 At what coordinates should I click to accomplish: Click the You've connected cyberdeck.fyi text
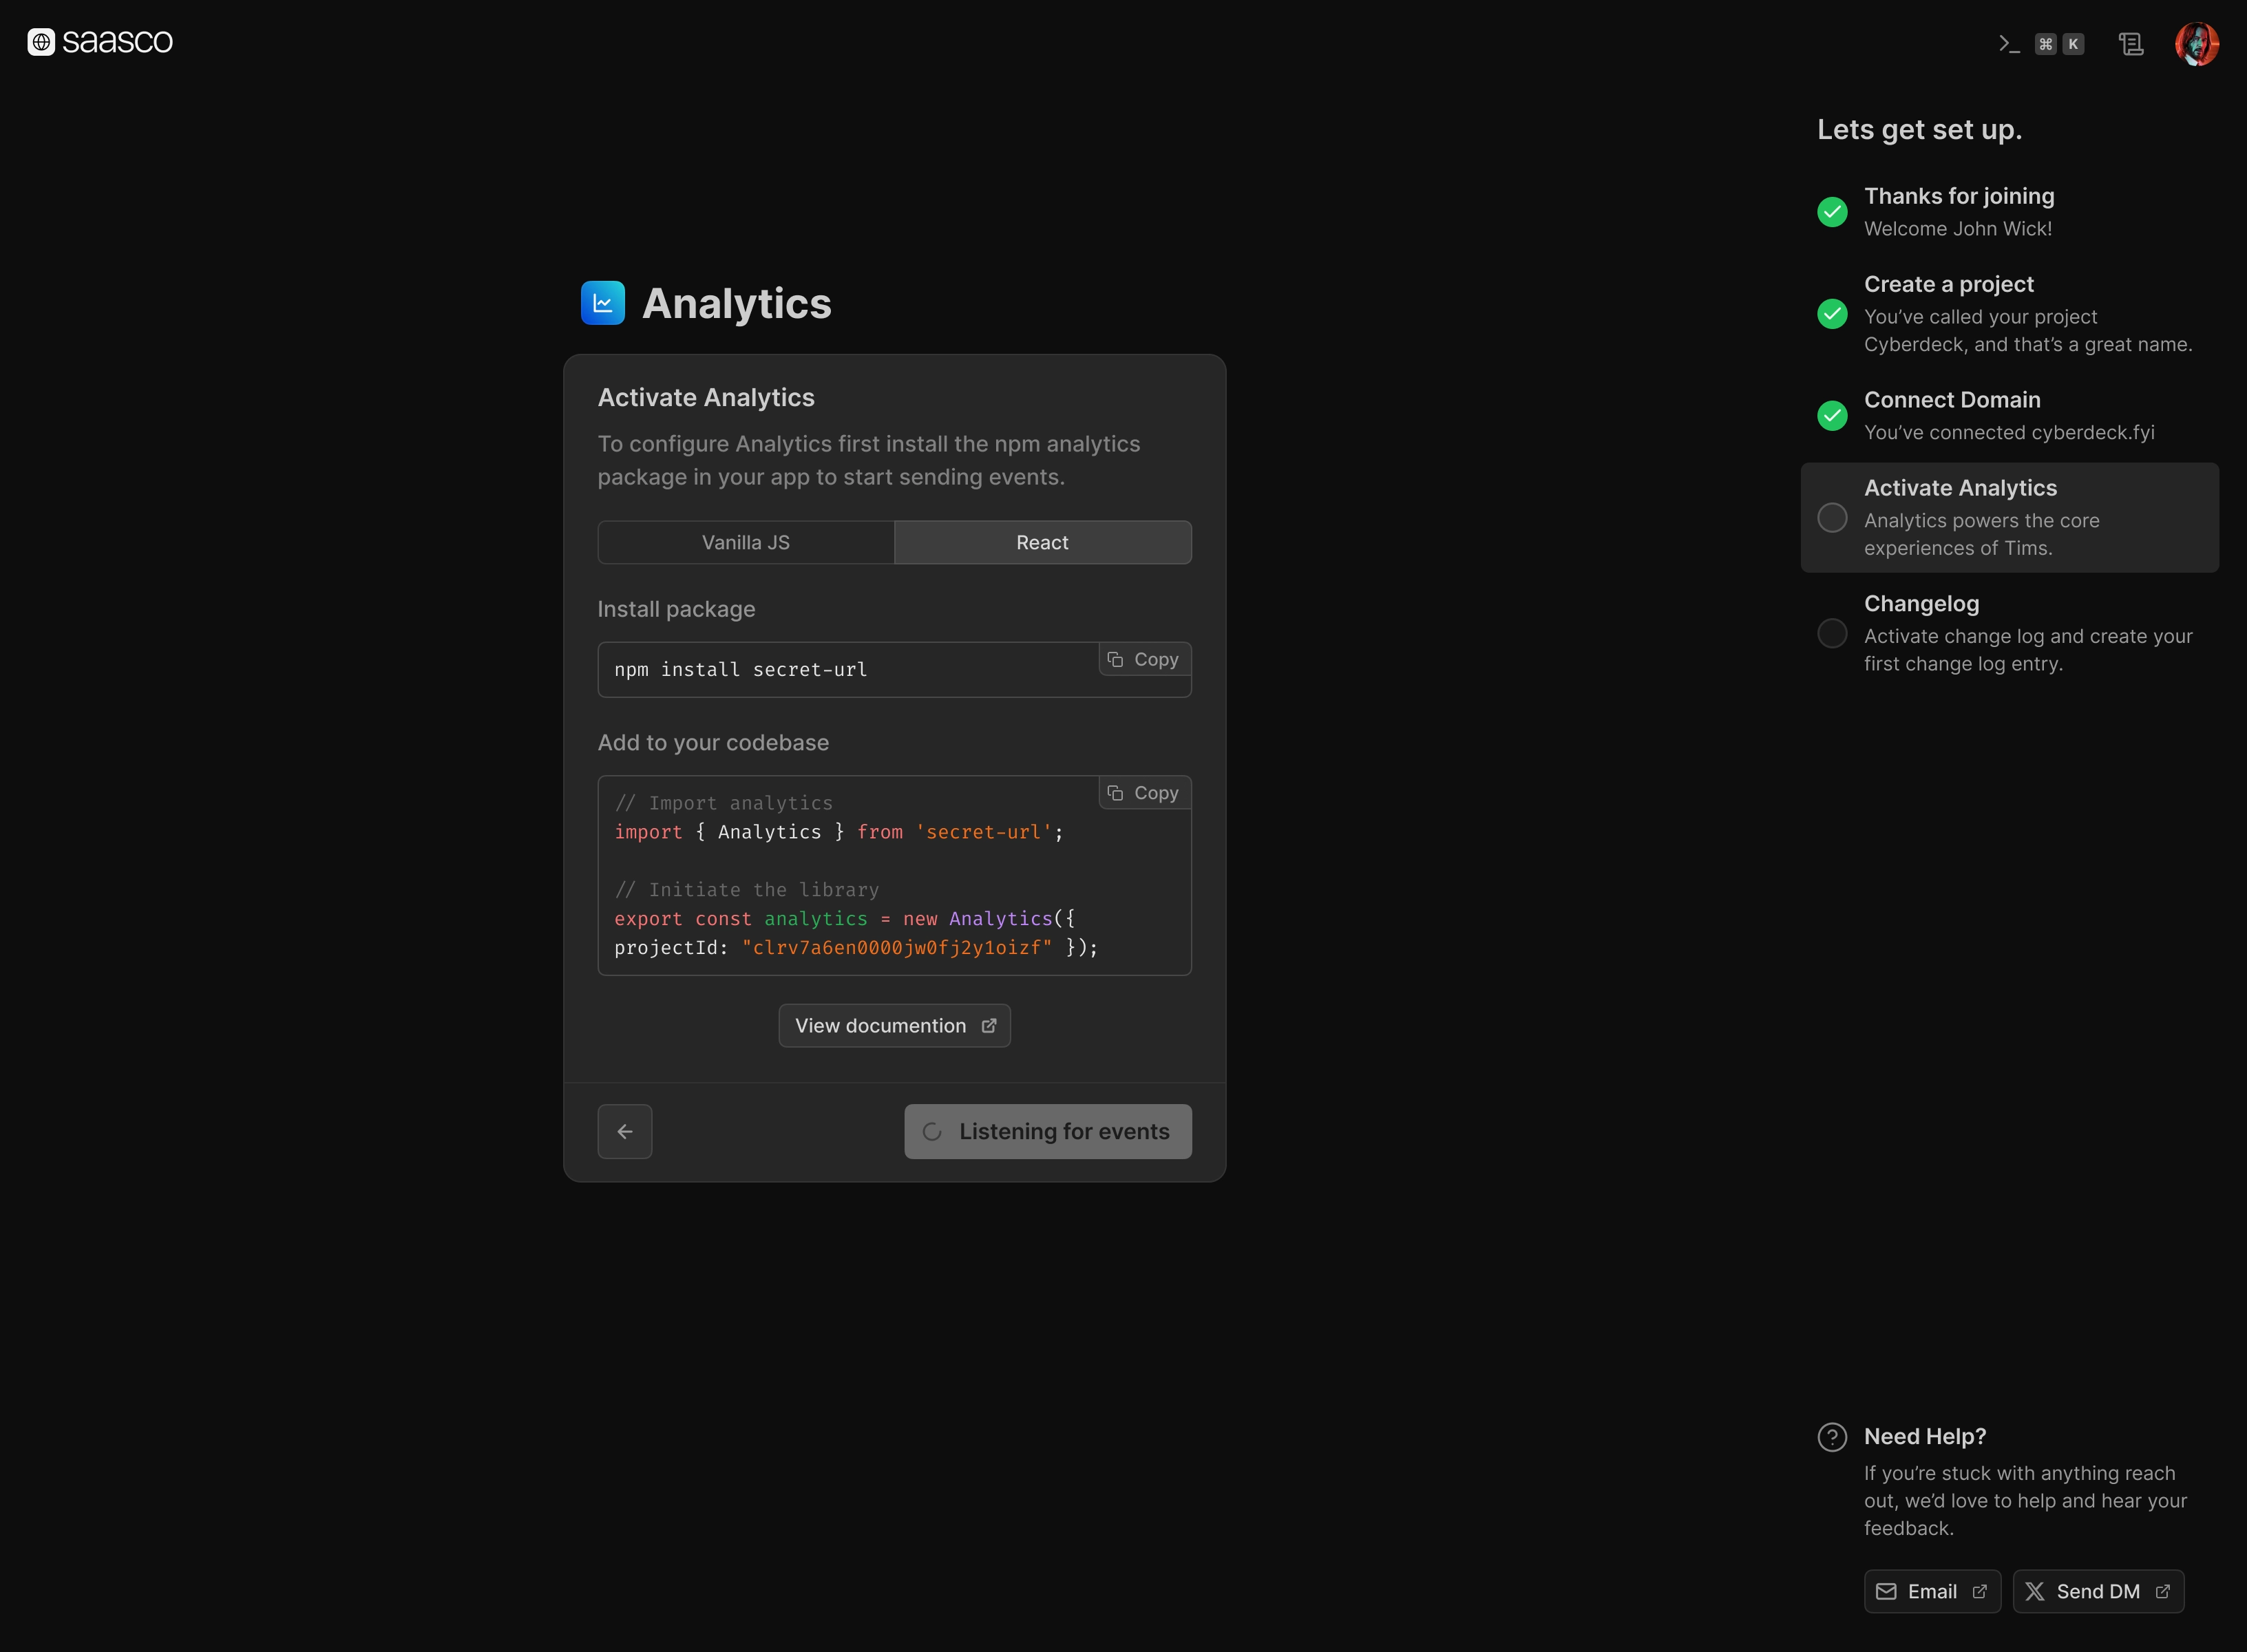pyautogui.click(x=2009, y=433)
